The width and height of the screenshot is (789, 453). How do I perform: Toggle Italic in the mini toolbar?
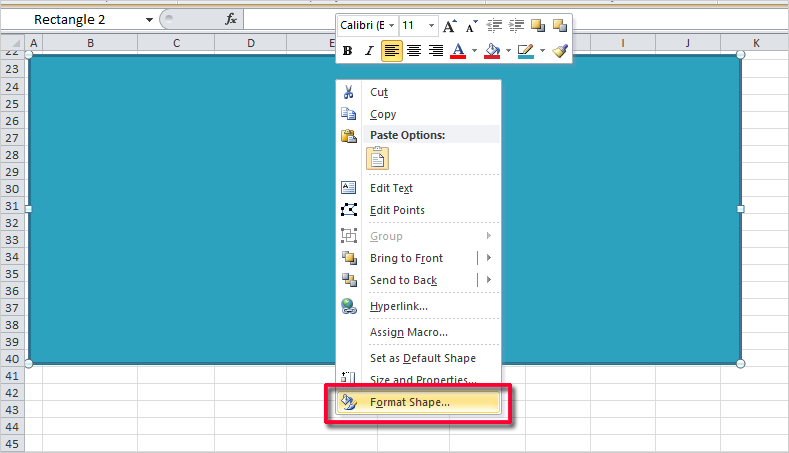369,51
